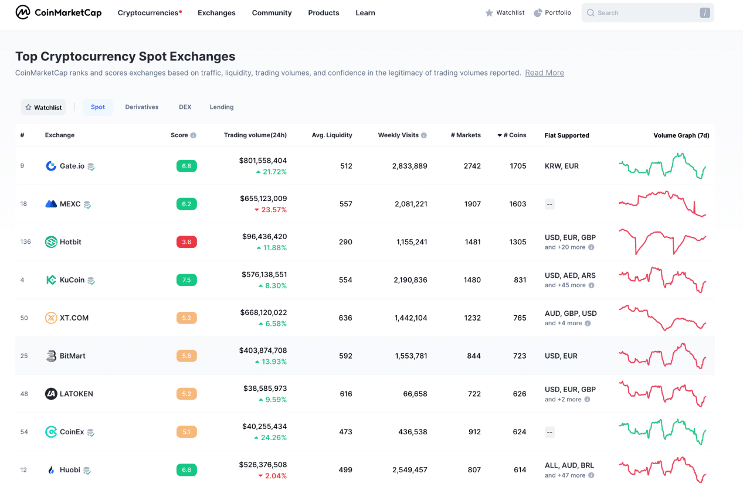
Task: Click the reserves badge beside KuCoin
Action: coord(91,280)
